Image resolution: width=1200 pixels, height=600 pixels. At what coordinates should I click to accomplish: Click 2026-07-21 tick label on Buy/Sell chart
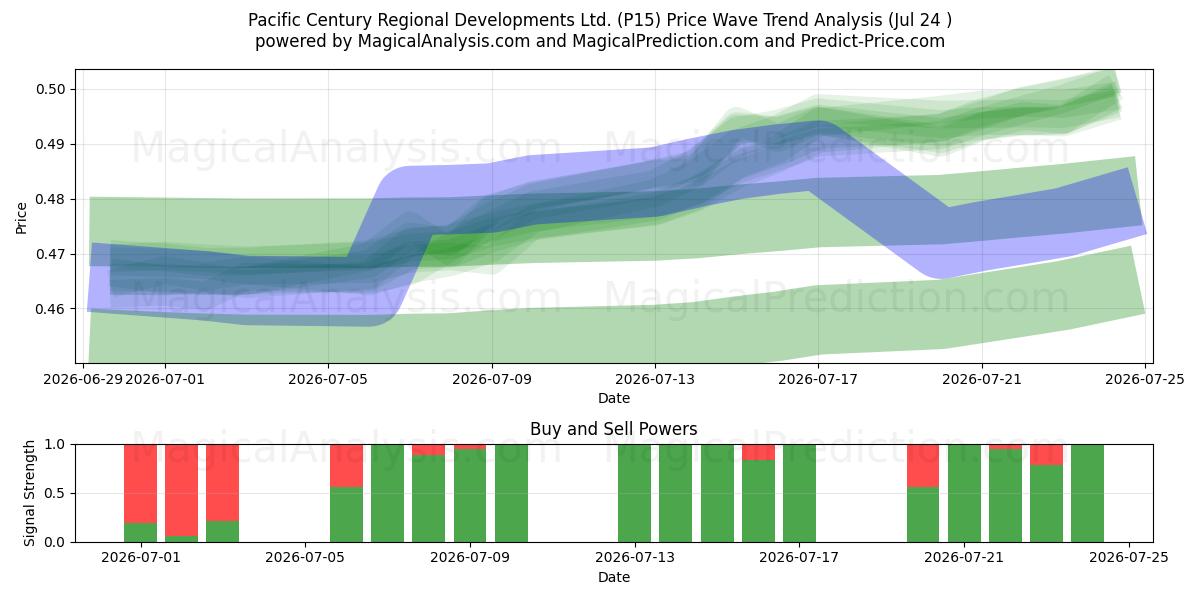pos(964,557)
